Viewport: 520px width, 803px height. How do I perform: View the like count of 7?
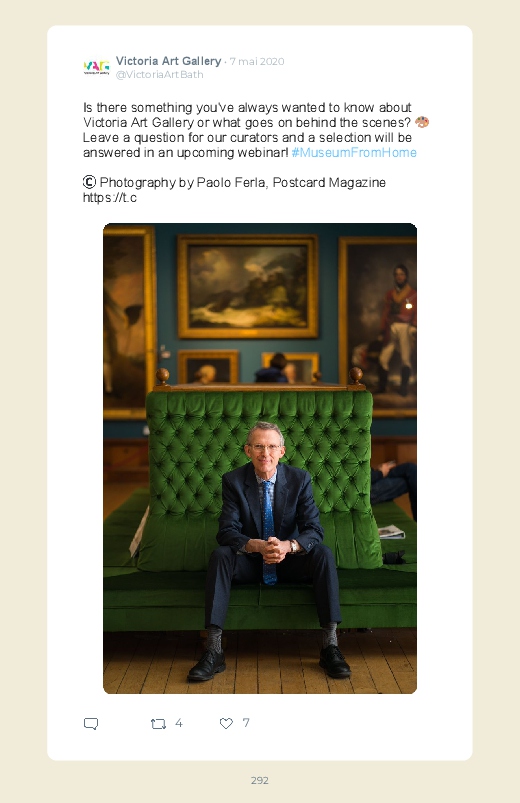point(246,723)
